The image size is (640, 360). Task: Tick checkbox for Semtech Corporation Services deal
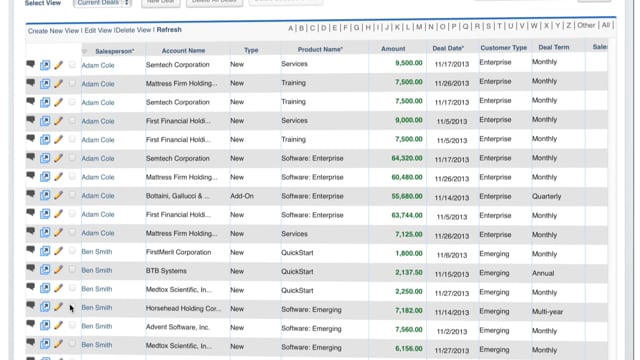tap(72, 64)
